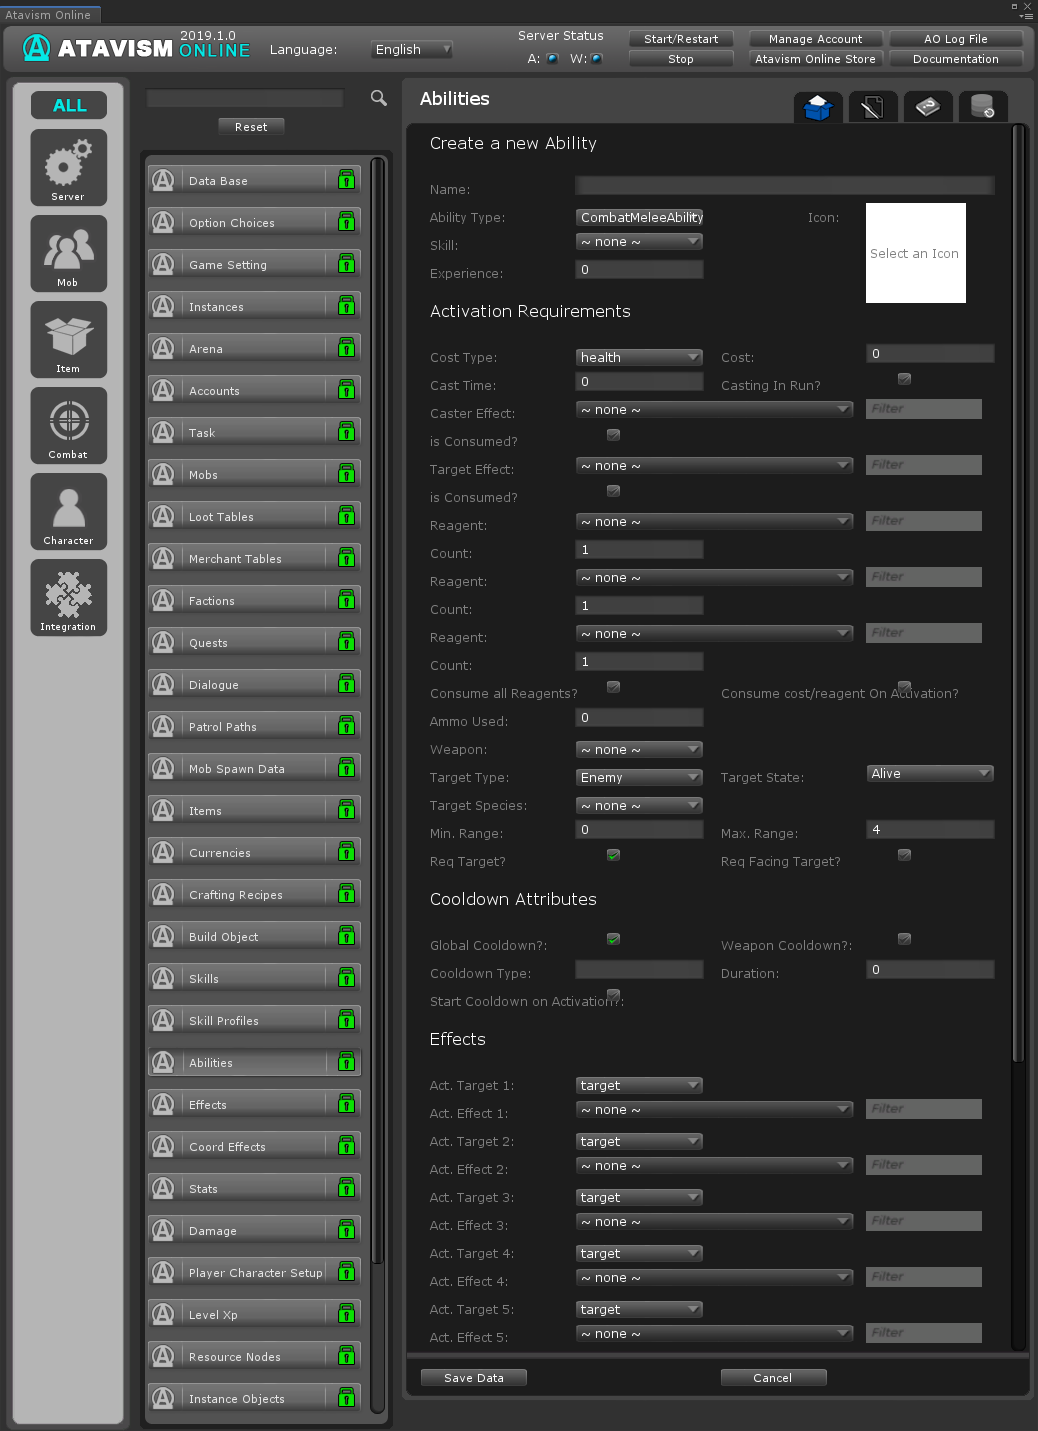Disable the Global Cooldown? checkbox

(x=613, y=939)
